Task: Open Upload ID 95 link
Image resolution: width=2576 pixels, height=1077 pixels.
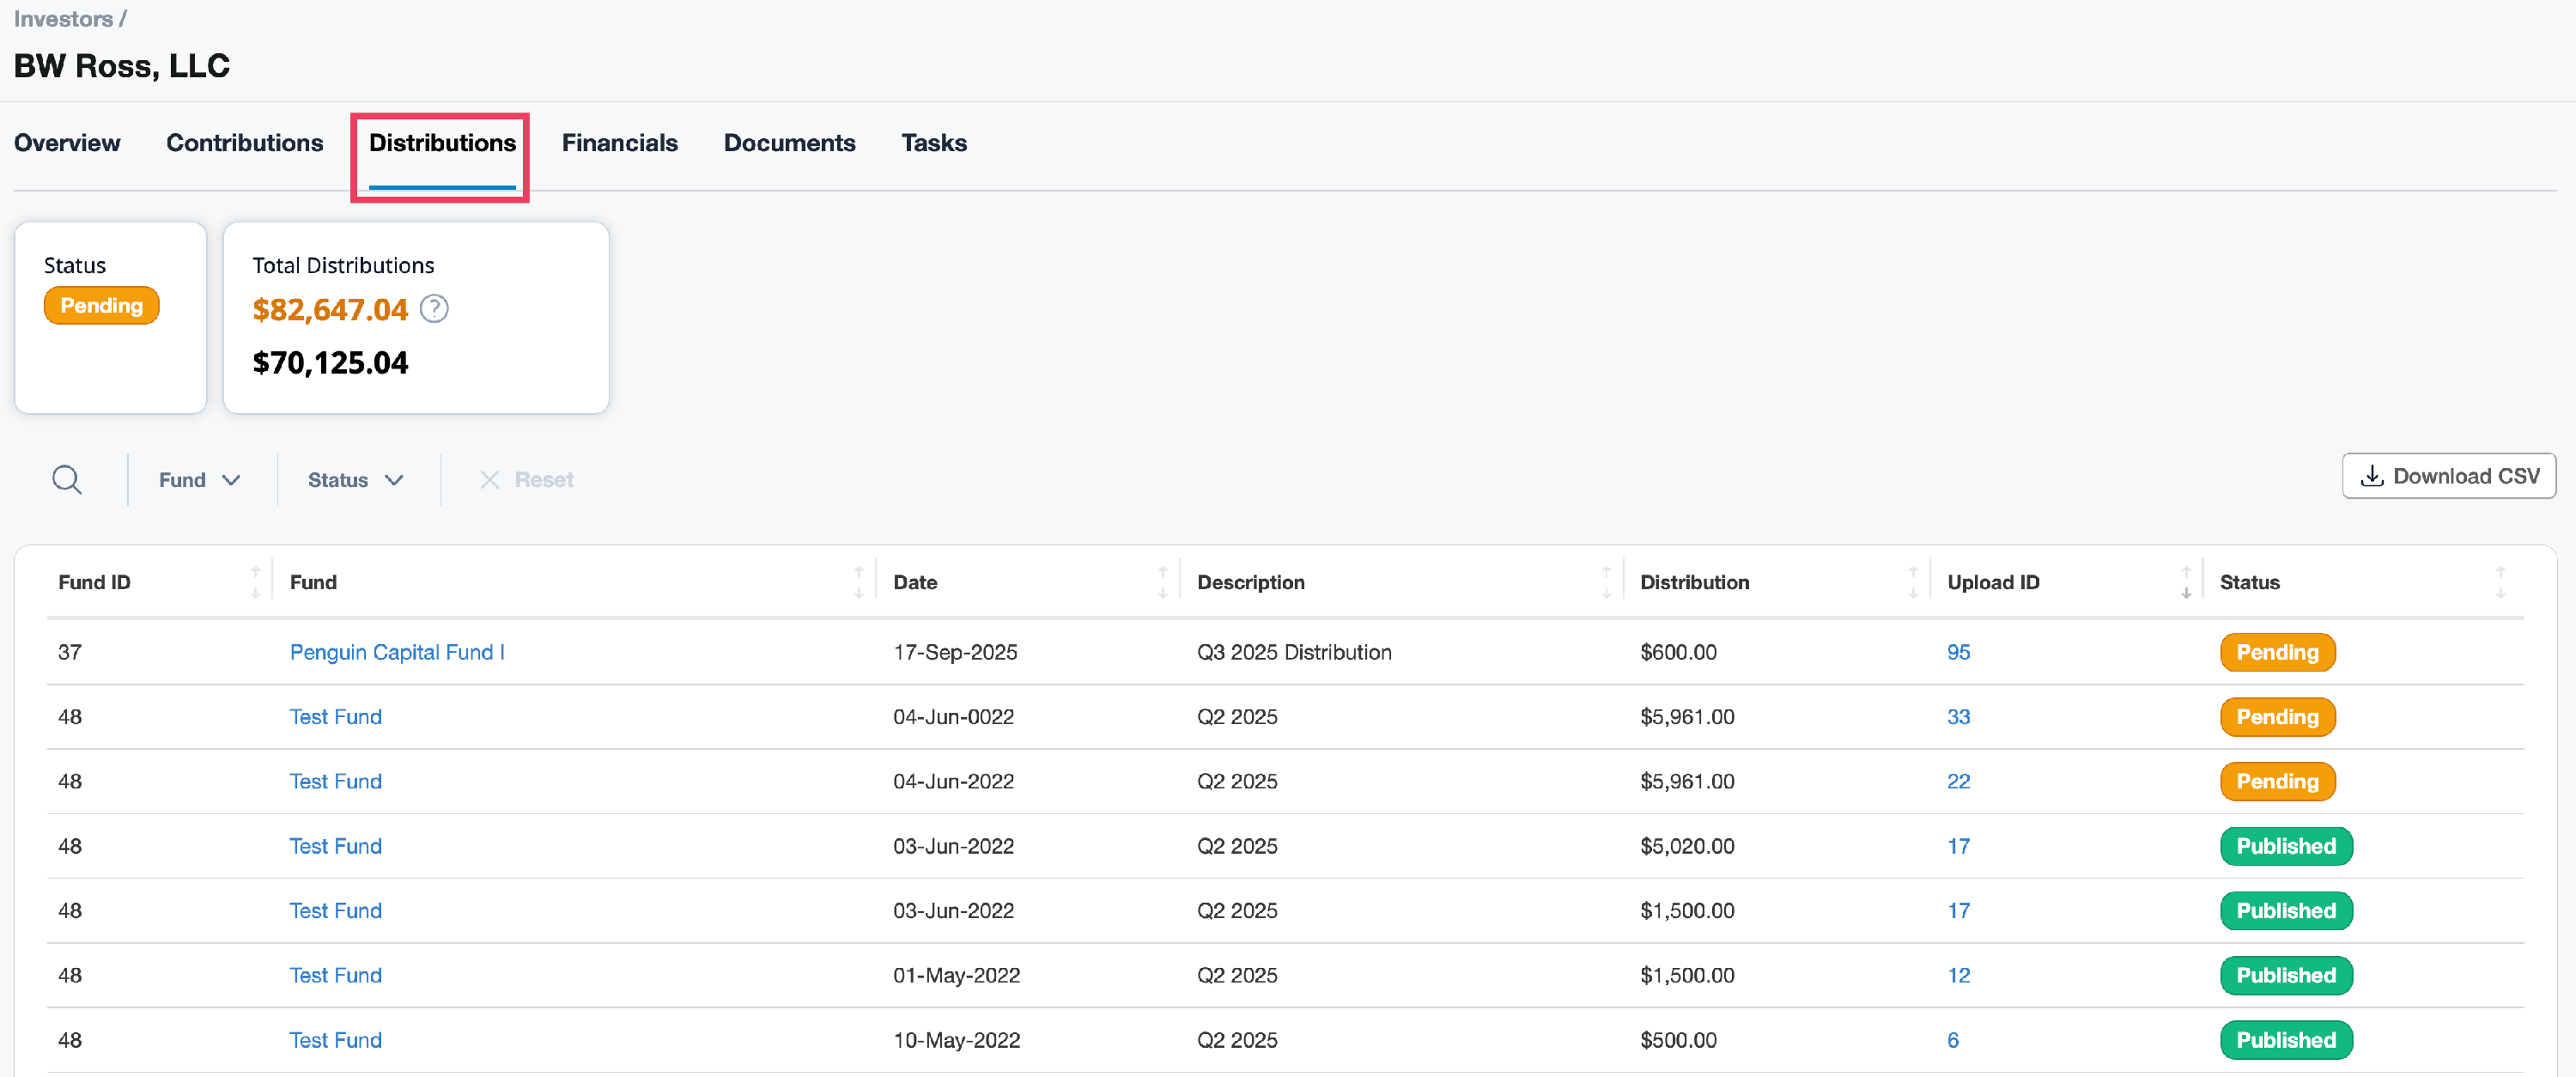Action: pos(1957,652)
